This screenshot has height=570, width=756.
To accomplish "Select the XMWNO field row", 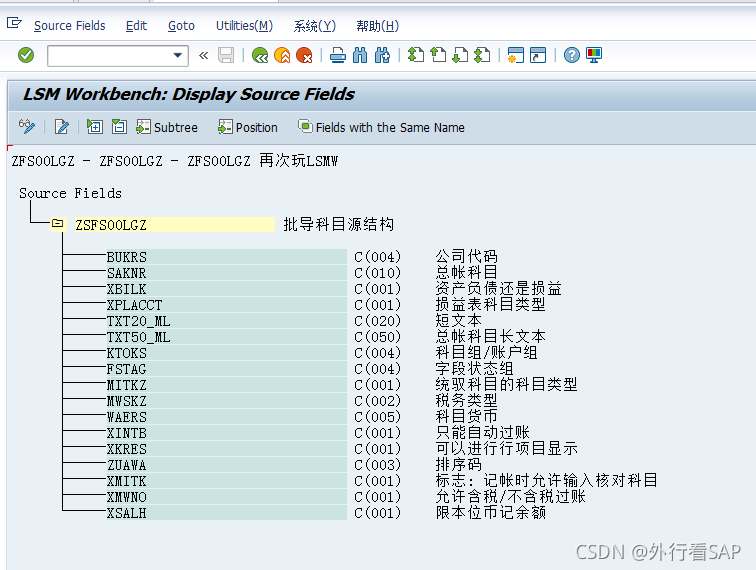I will coord(227,497).
